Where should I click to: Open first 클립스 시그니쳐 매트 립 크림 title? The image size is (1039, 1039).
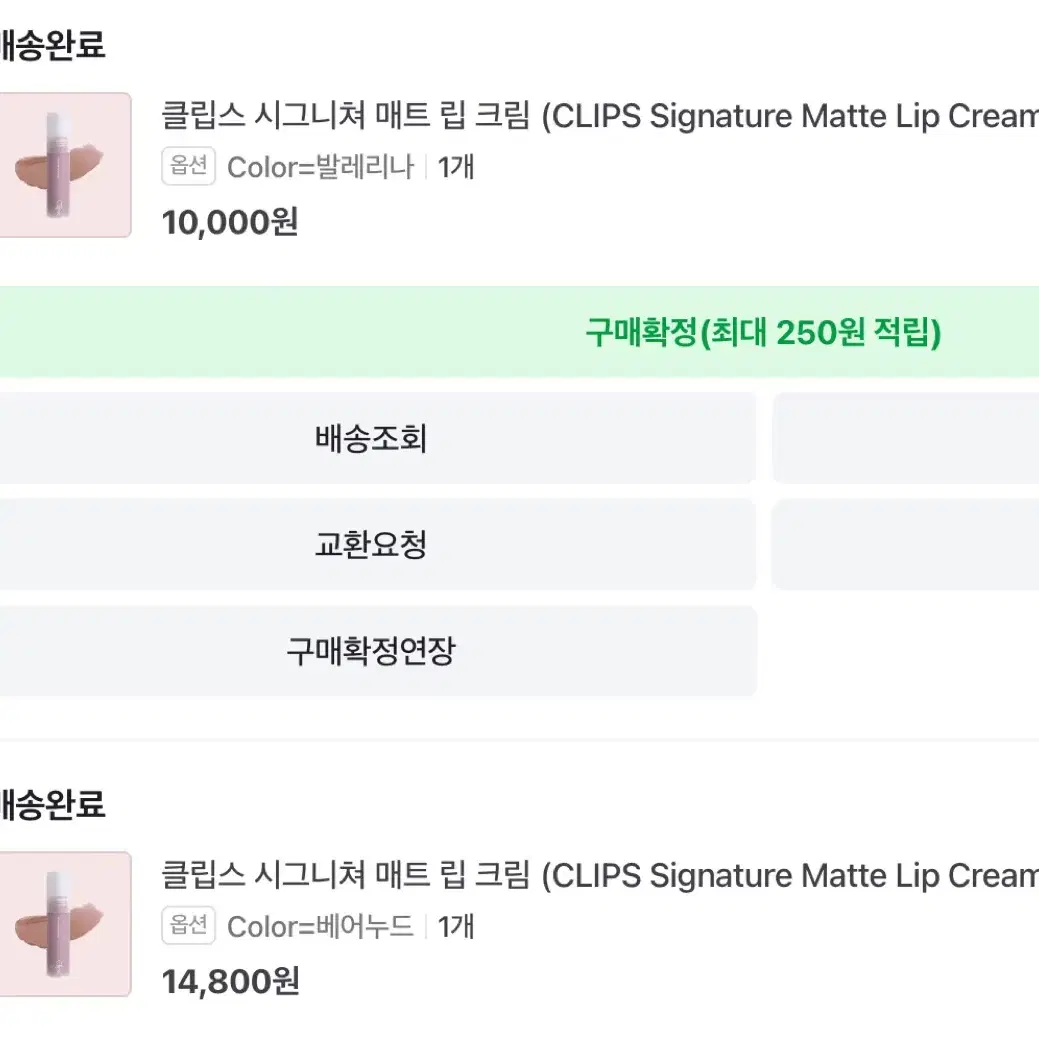600,116
